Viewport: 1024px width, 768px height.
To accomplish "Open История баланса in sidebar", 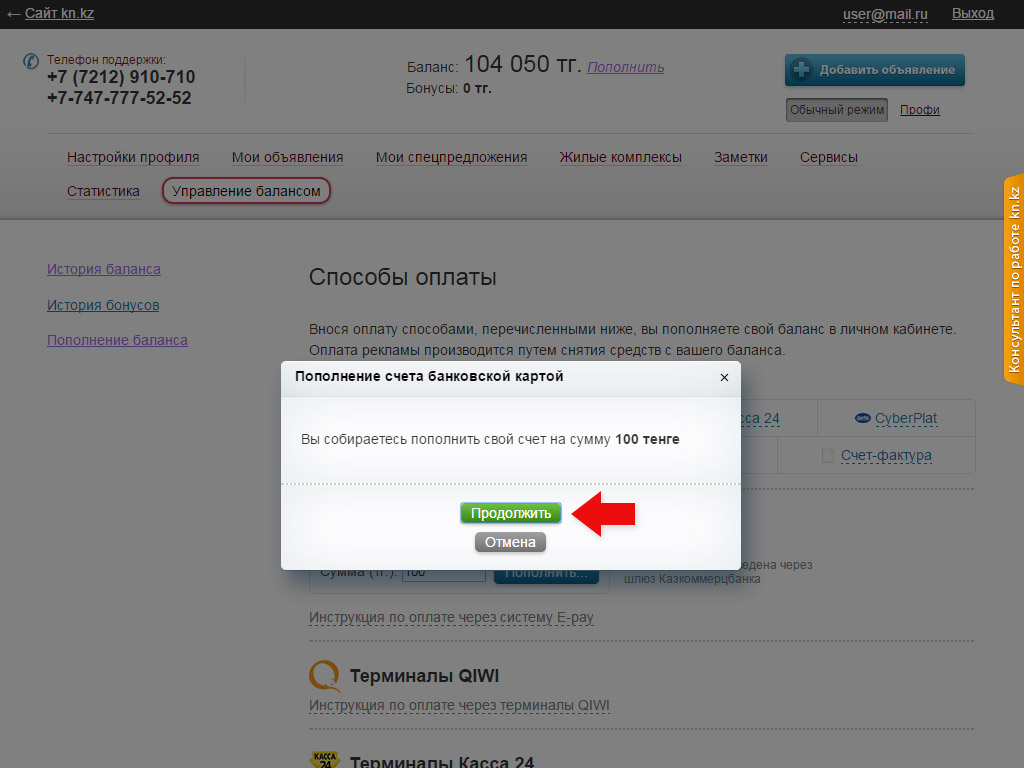I will pyautogui.click(x=103, y=269).
